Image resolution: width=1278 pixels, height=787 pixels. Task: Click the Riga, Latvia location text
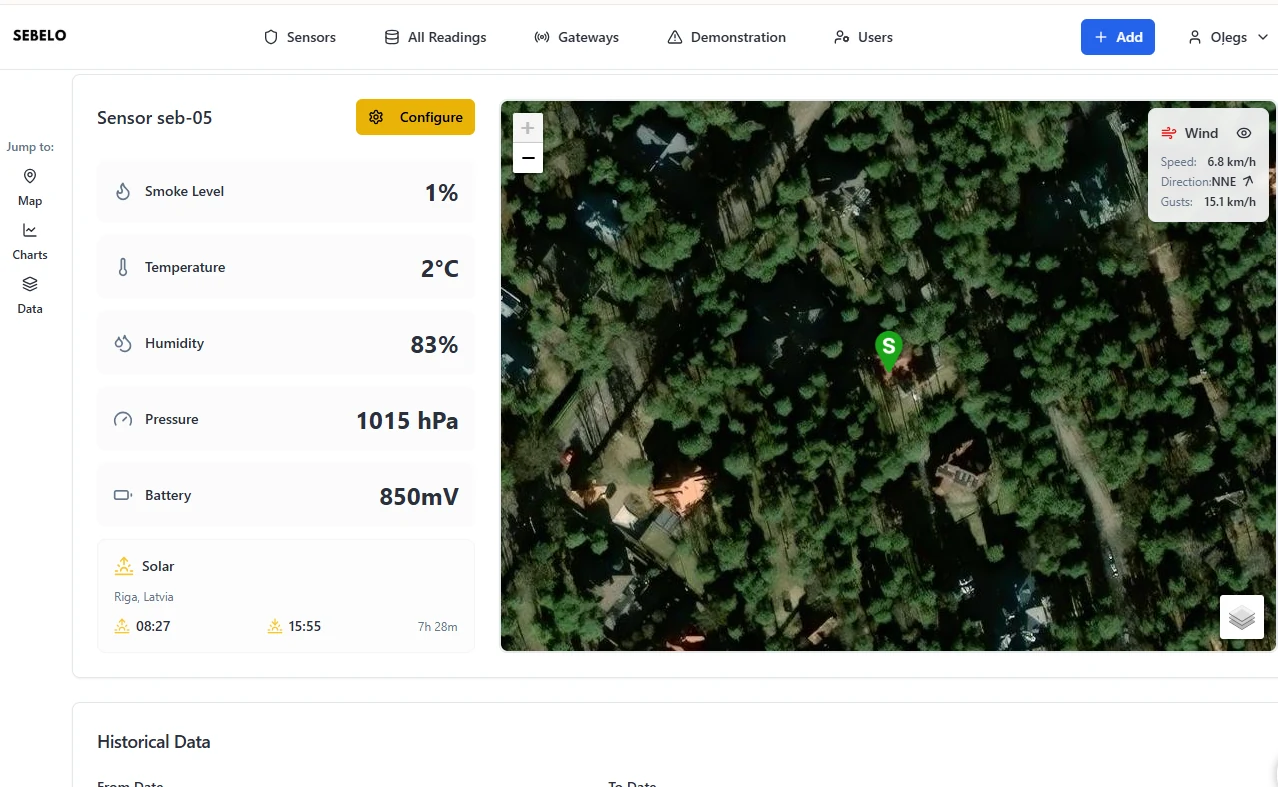144,597
